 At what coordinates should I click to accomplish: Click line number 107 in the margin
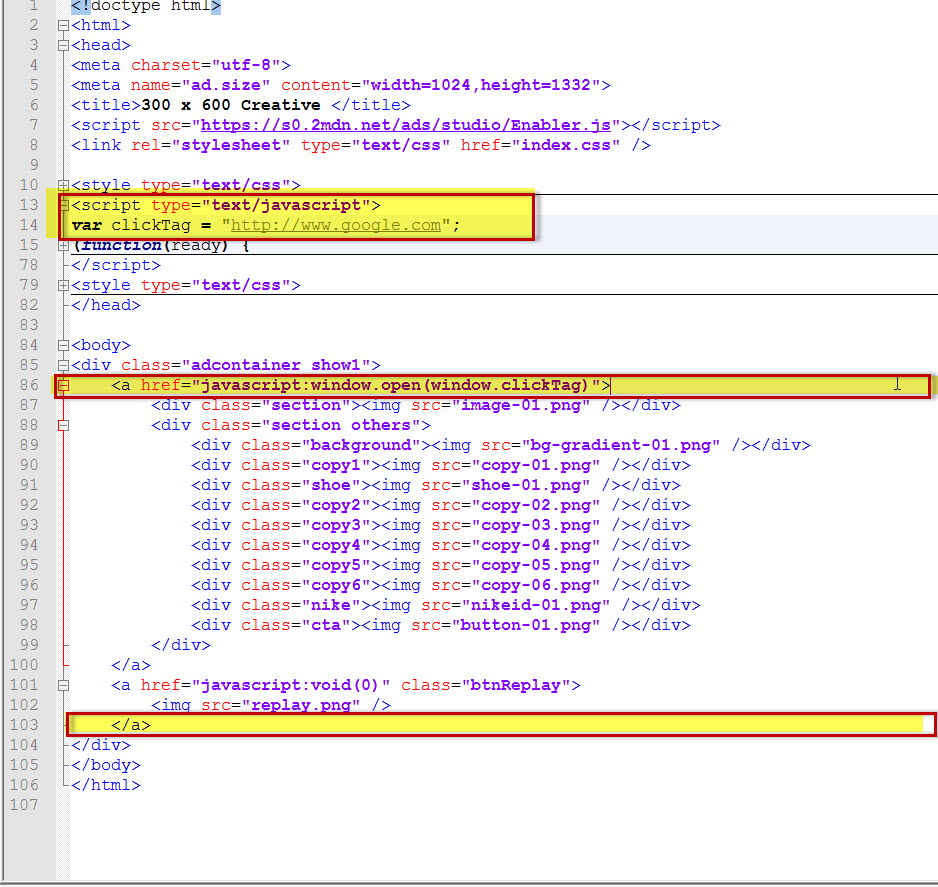[x=24, y=805]
